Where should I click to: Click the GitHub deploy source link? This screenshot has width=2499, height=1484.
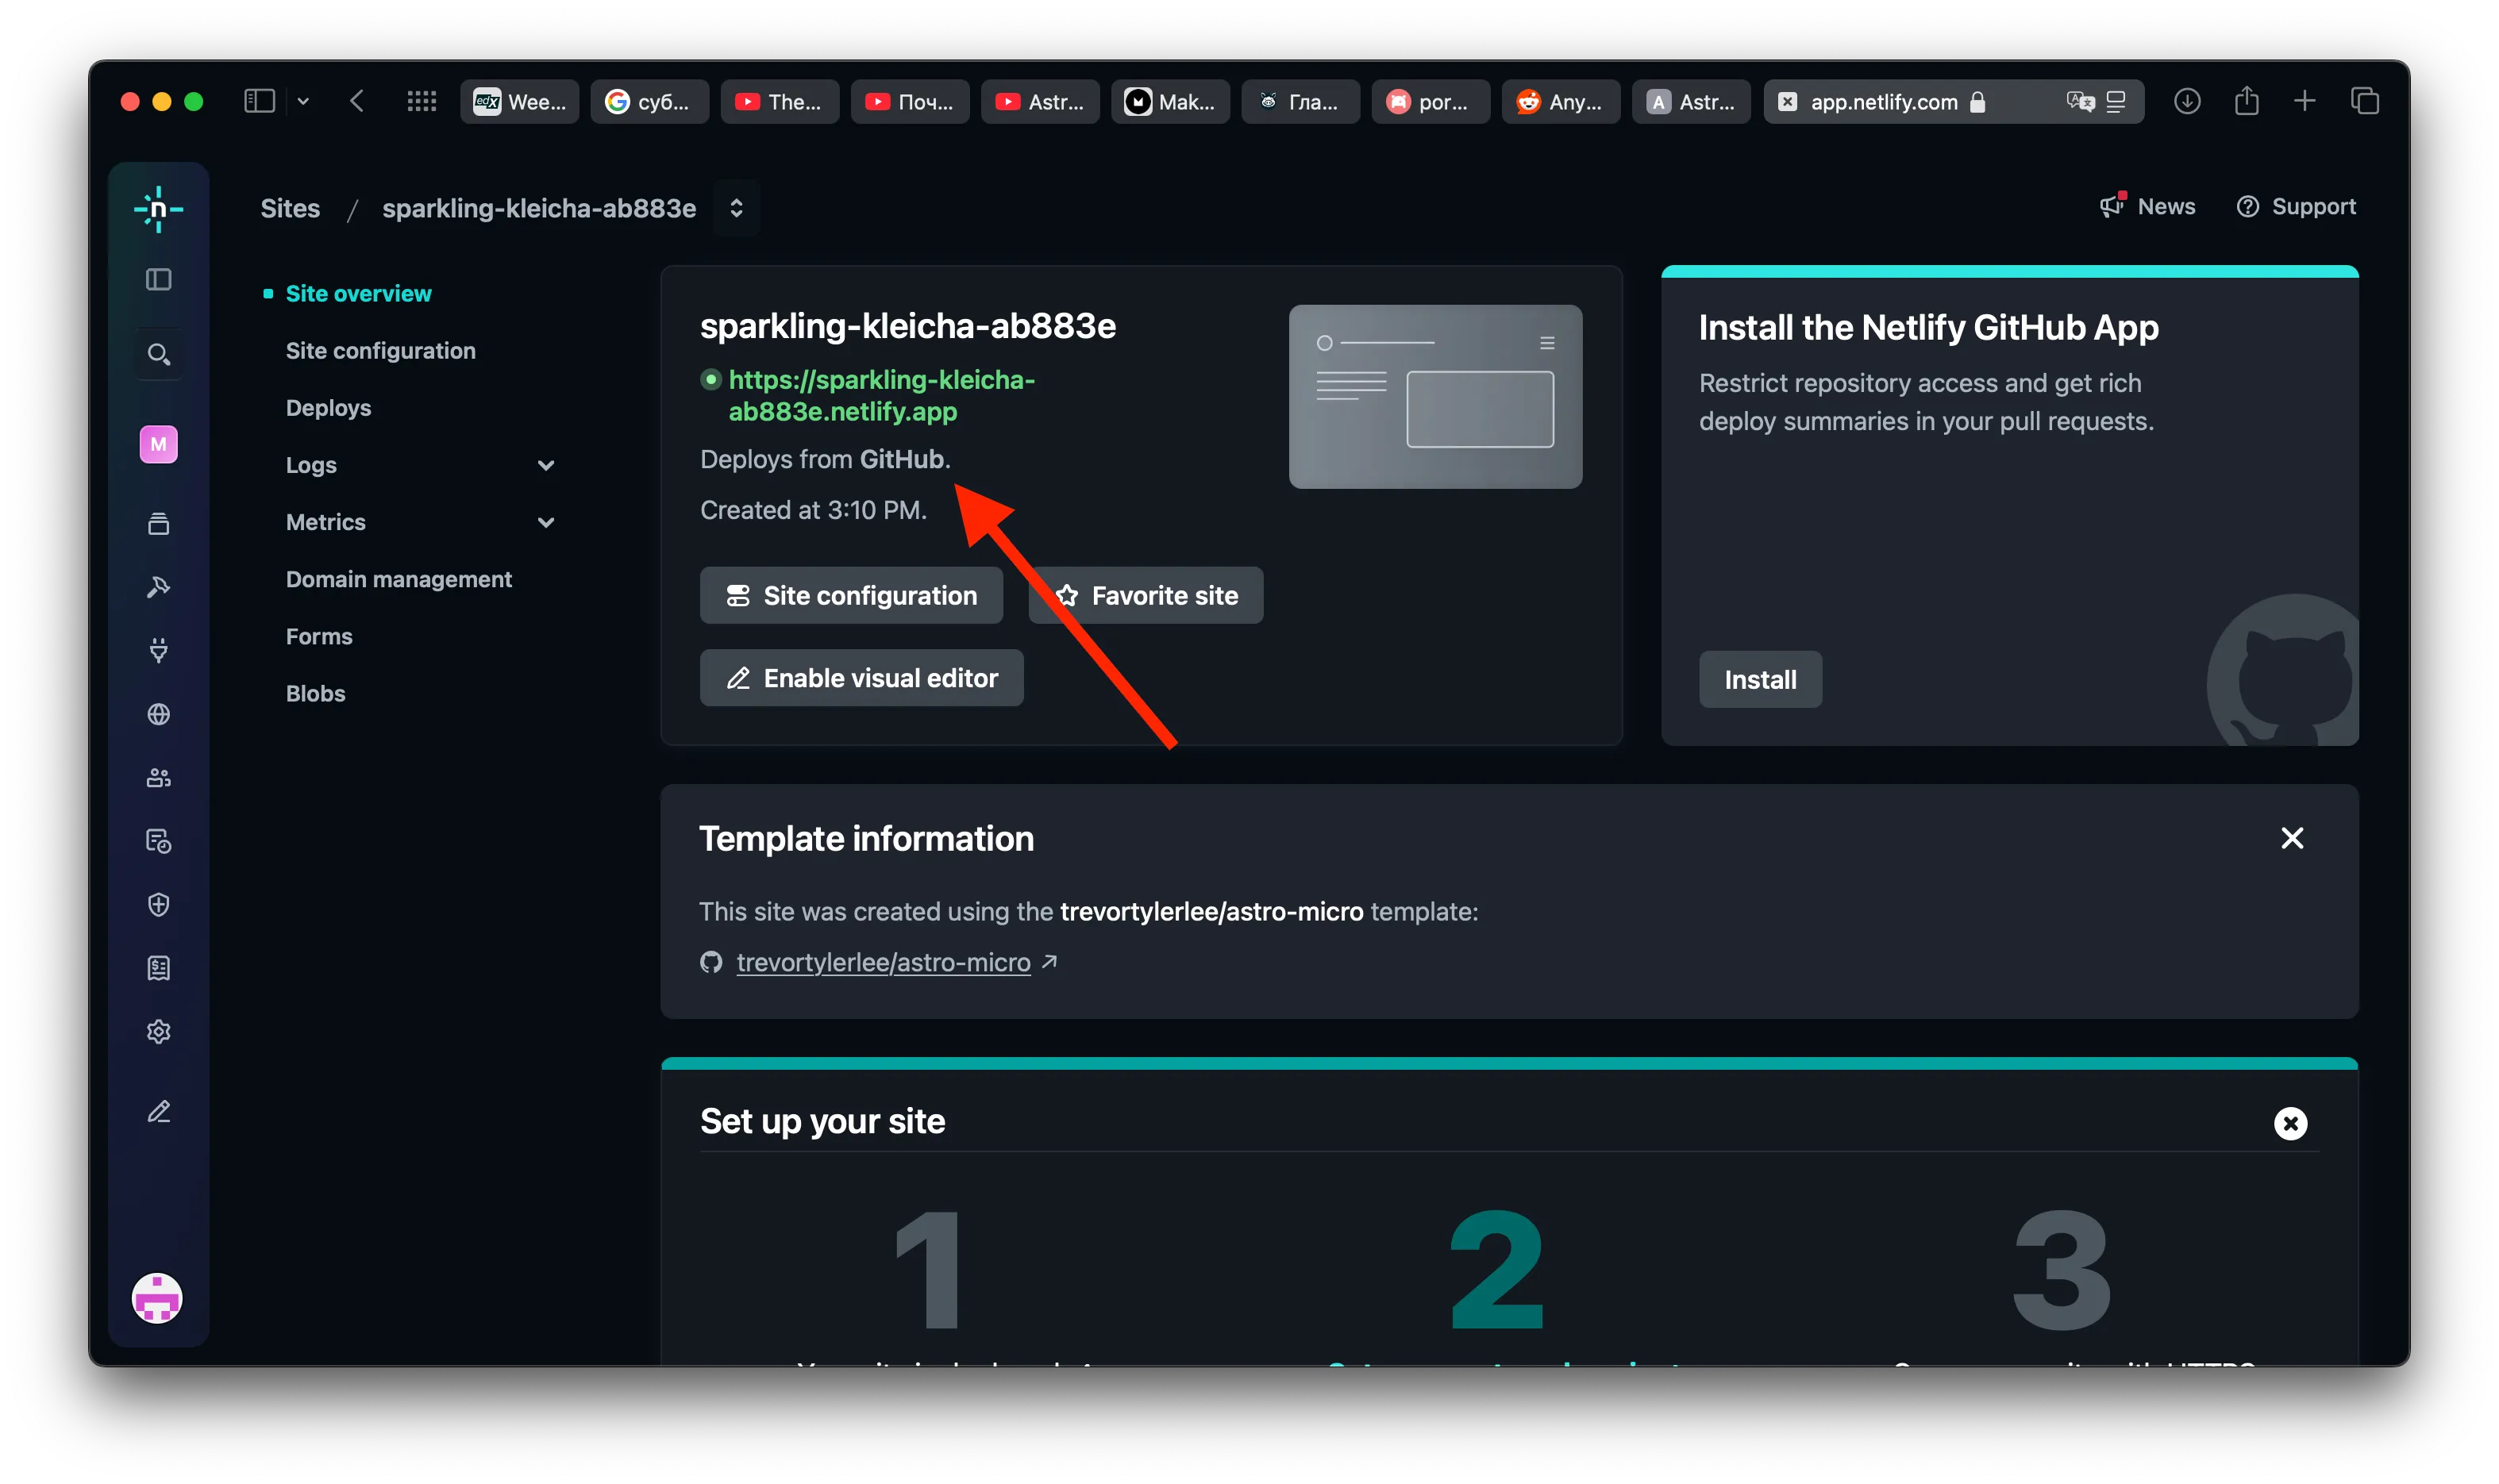click(901, 459)
